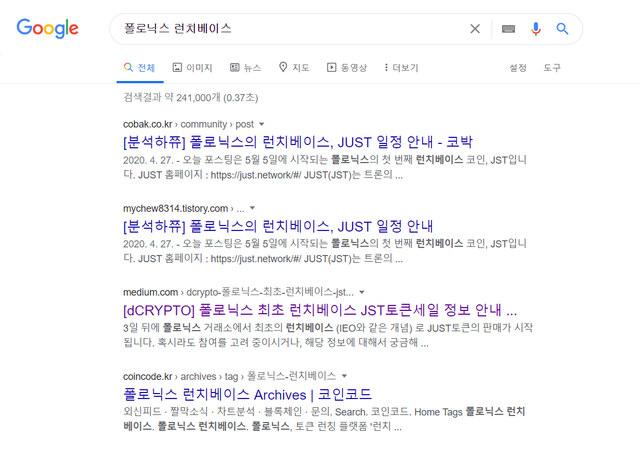Click the mychew8314.tistory.com breadcrumb

pos(184,208)
